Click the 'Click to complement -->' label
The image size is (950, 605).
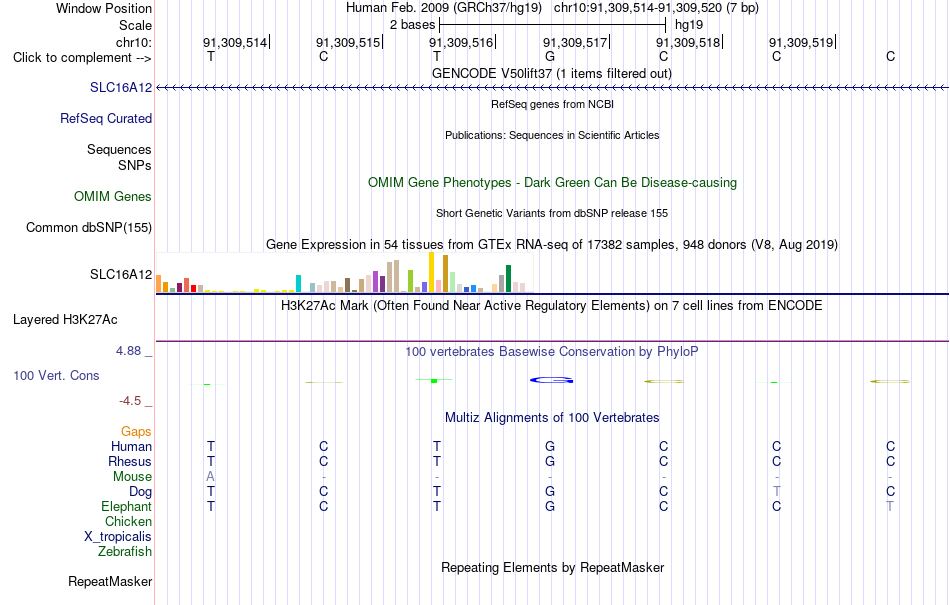click(82, 58)
